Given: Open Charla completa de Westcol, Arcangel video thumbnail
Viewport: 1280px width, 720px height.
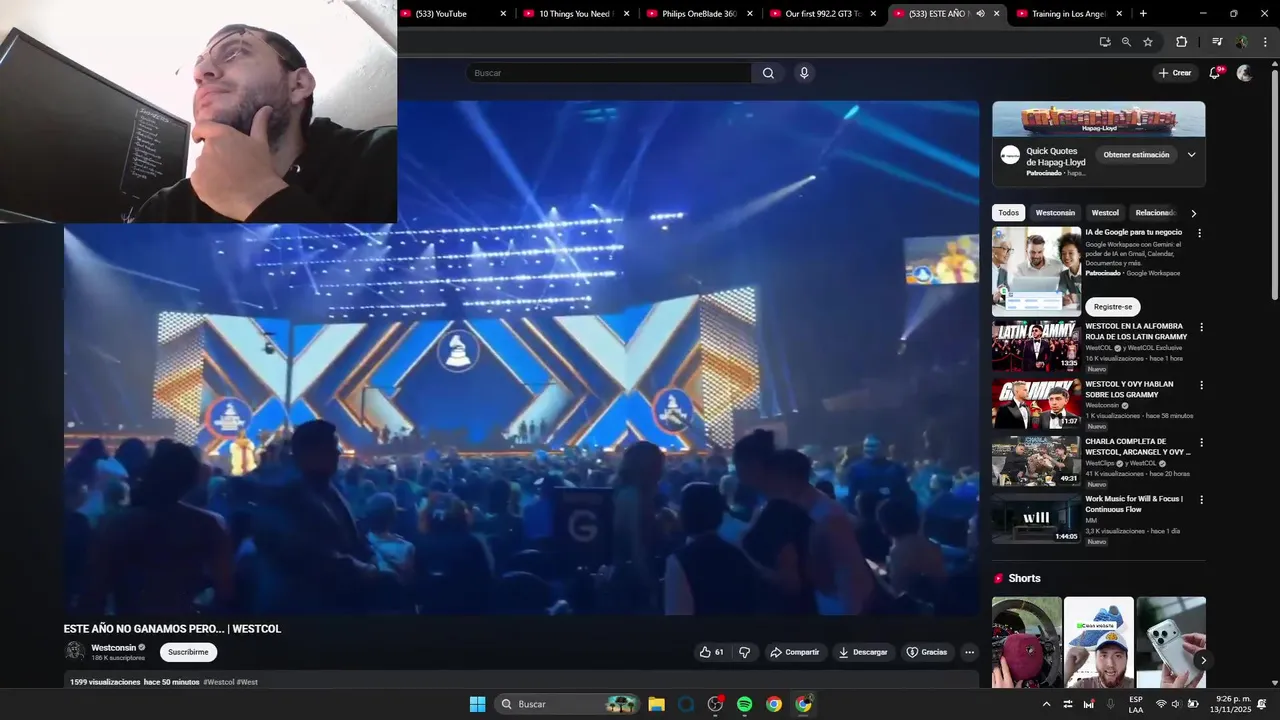Looking at the screenshot, I should (x=1036, y=461).
